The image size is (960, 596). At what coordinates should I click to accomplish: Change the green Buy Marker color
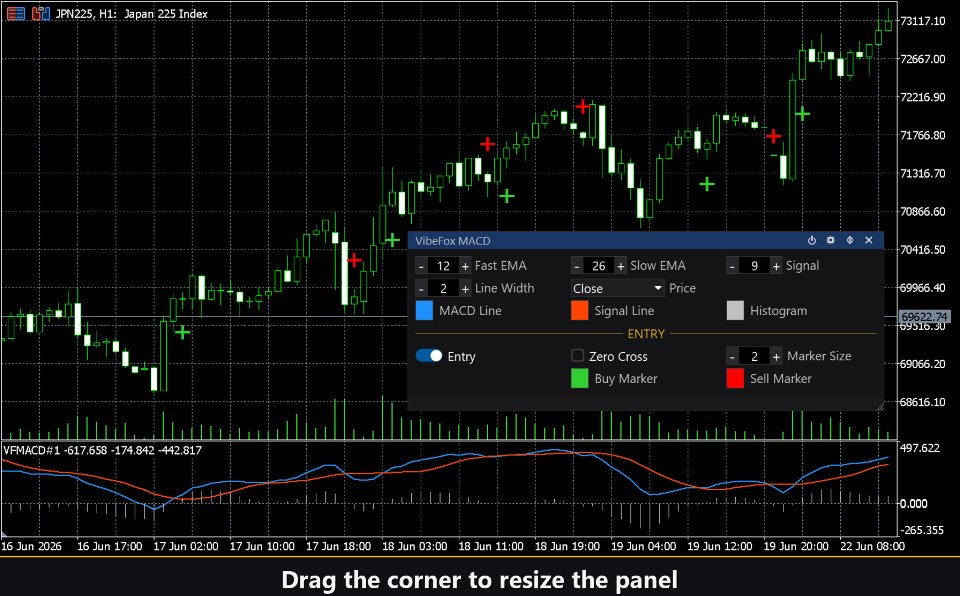[579, 379]
